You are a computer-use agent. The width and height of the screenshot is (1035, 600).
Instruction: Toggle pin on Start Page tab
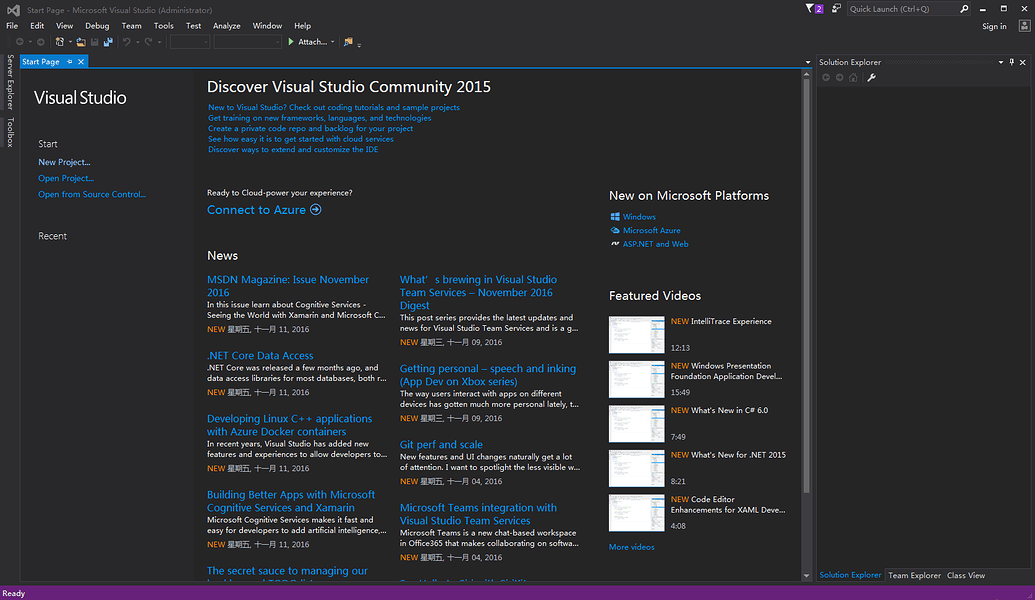pyautogui.click(x=69, y=61)
